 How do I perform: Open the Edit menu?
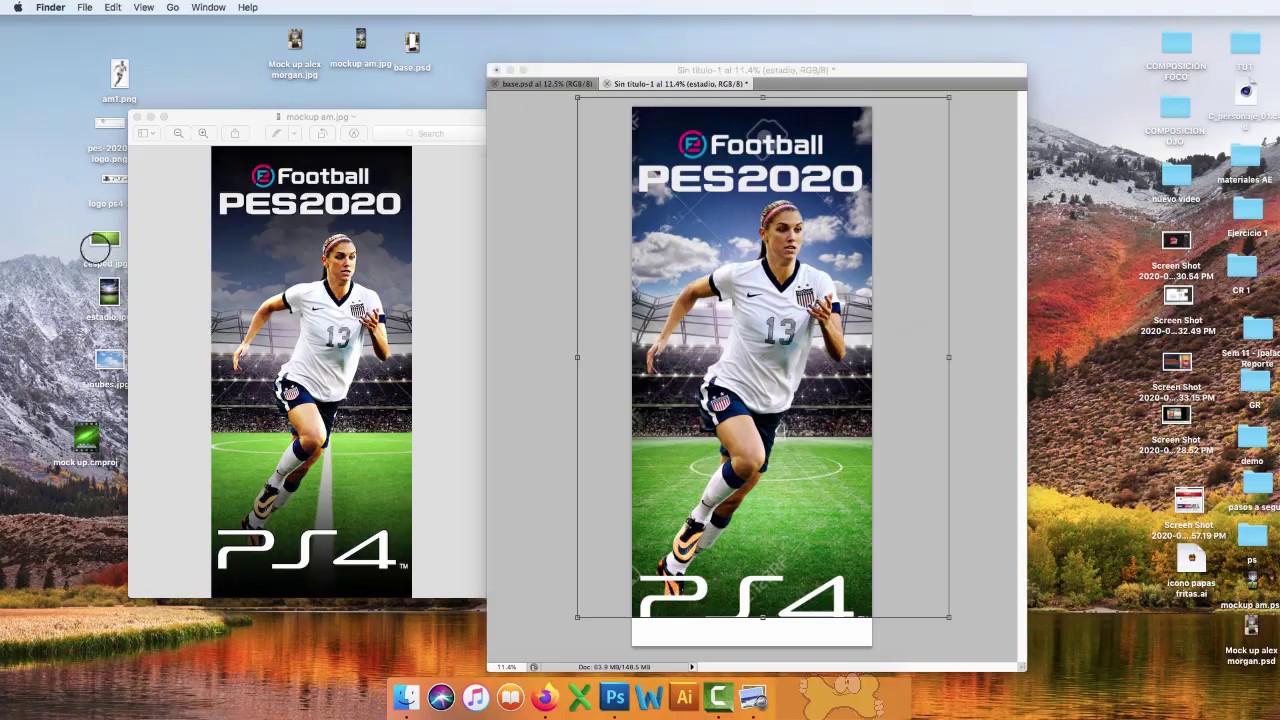pos(113,7)
